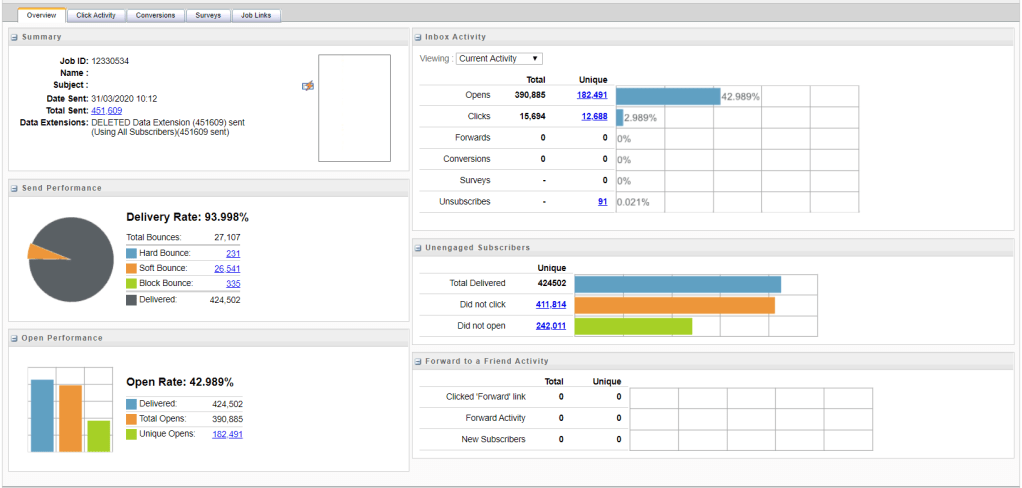The width and height of the screenshot is (1022, 488).
Task: Click unique Clicks count 12,688
Action: point(592,117)
